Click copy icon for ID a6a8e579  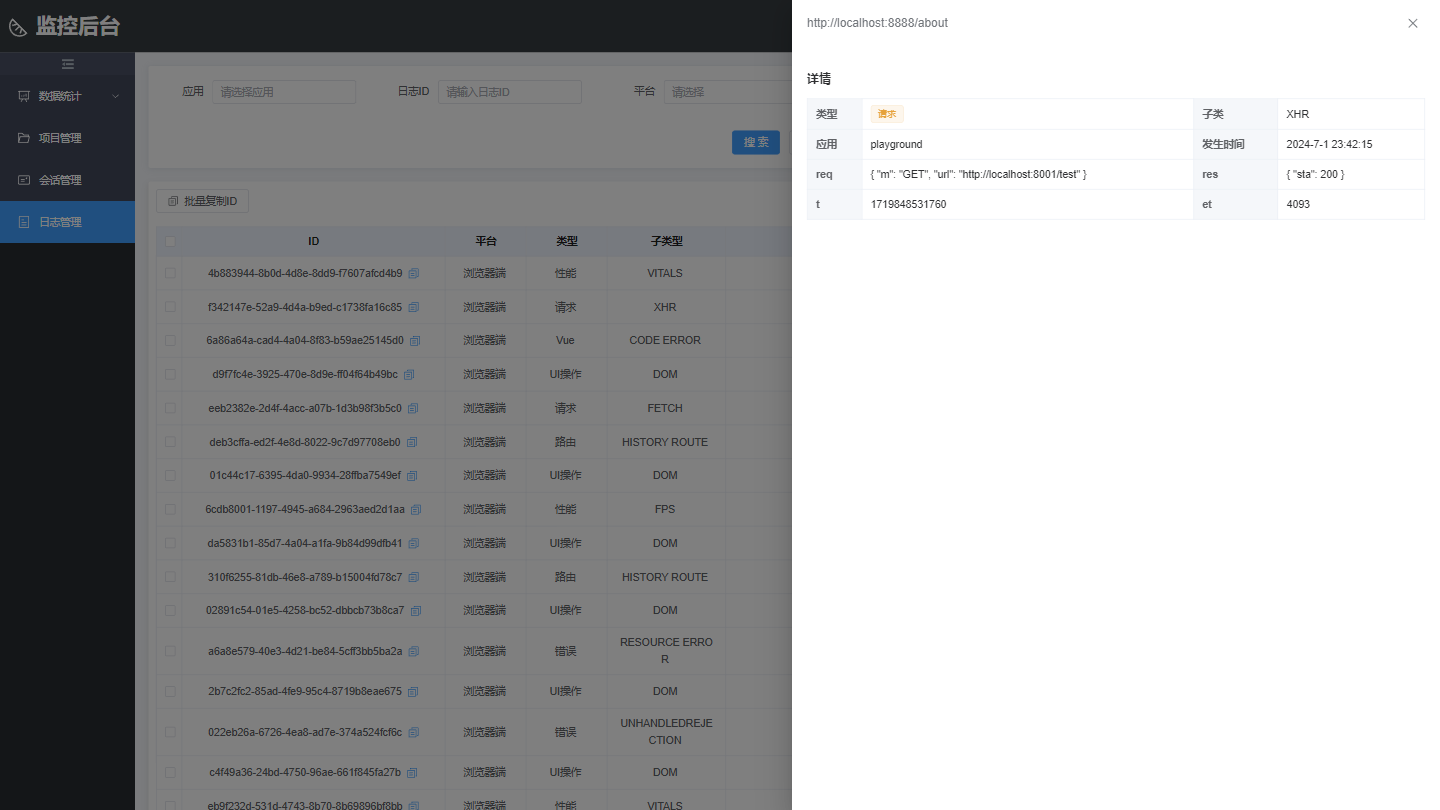click(x=414, y=651)
